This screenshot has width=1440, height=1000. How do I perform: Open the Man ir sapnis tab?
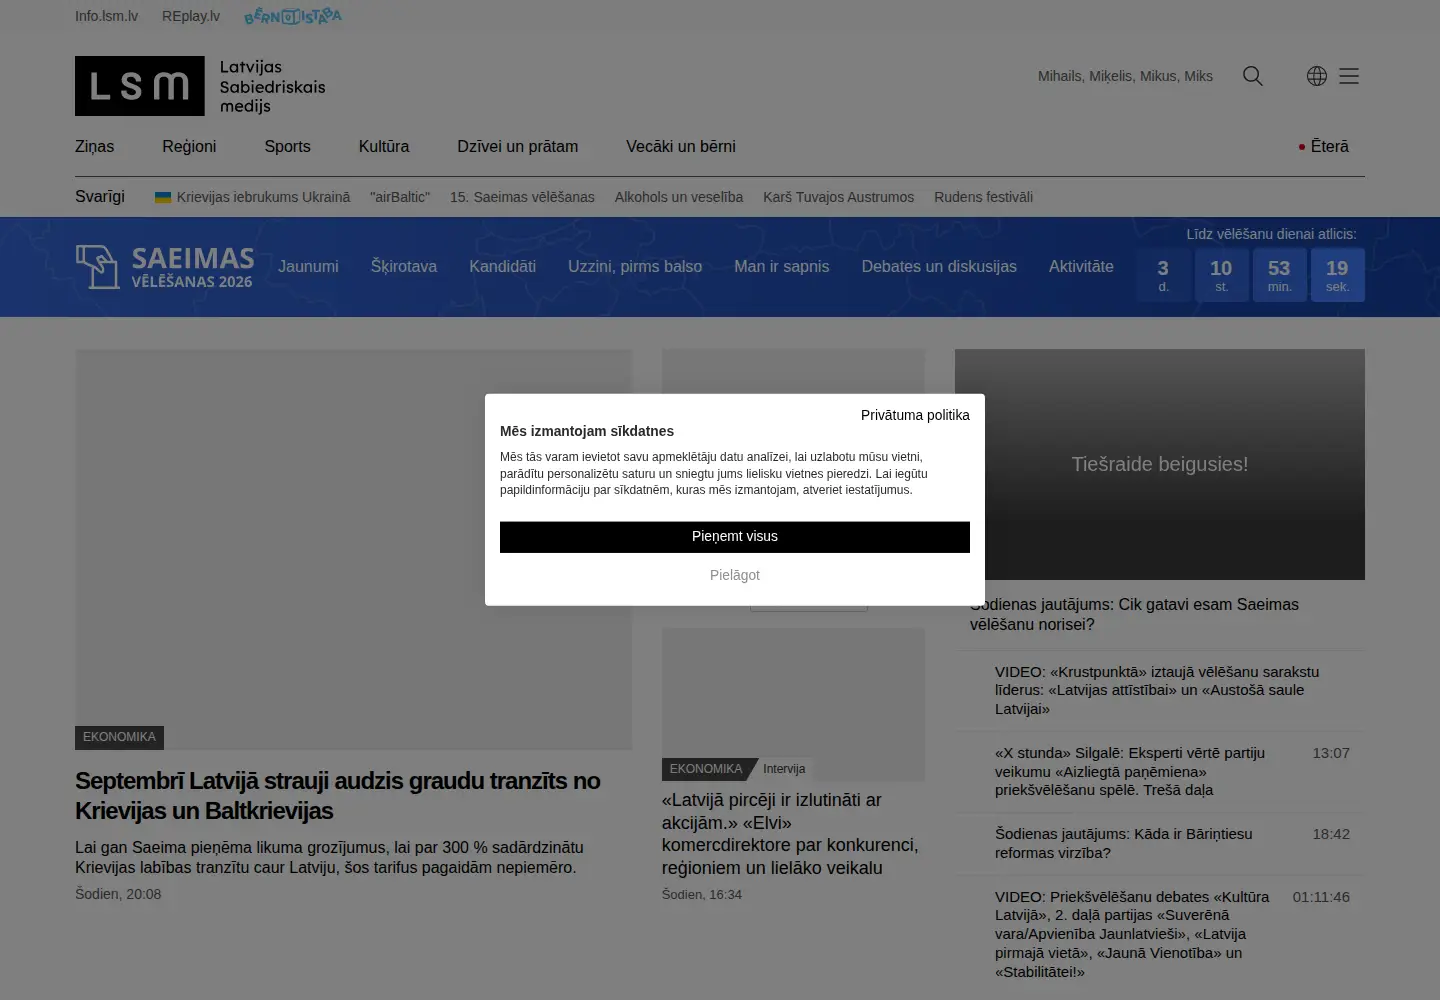[782, 267]
